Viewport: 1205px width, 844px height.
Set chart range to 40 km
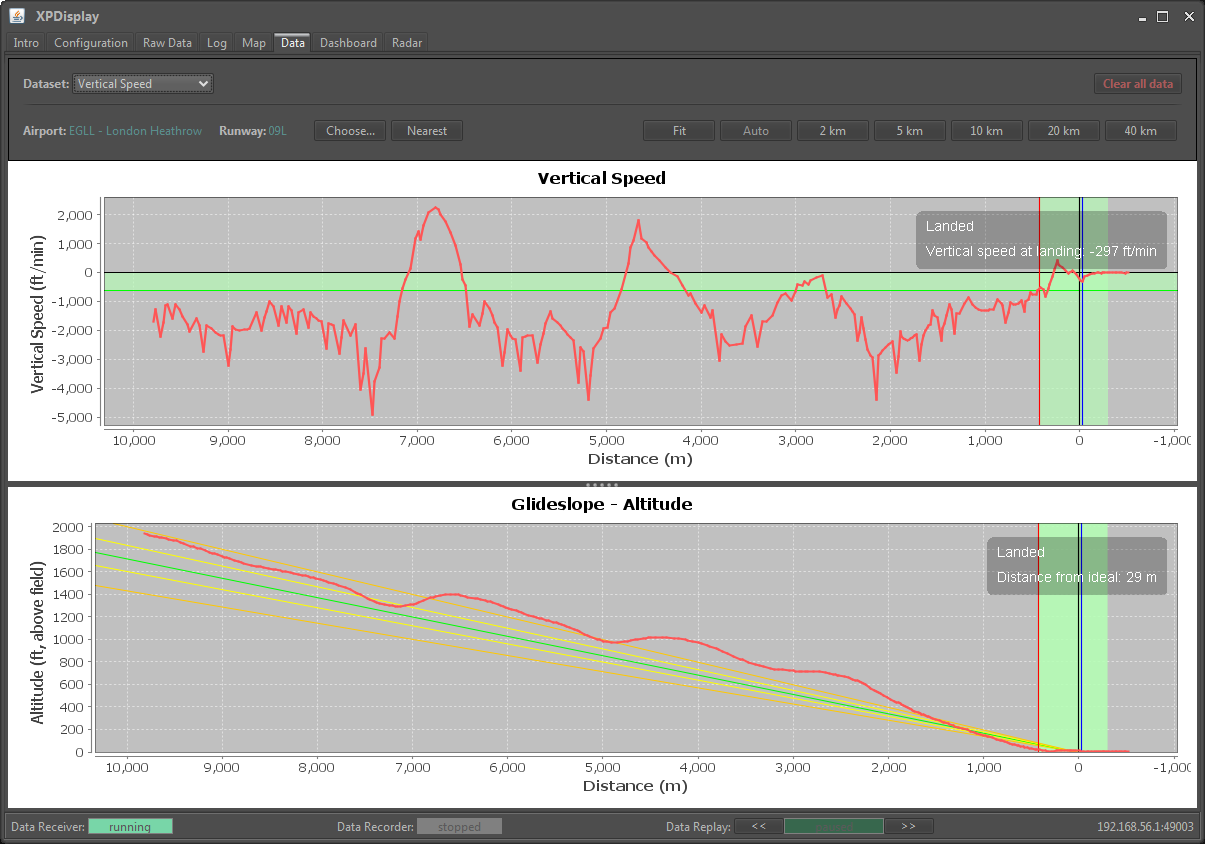pos(1140,131)
